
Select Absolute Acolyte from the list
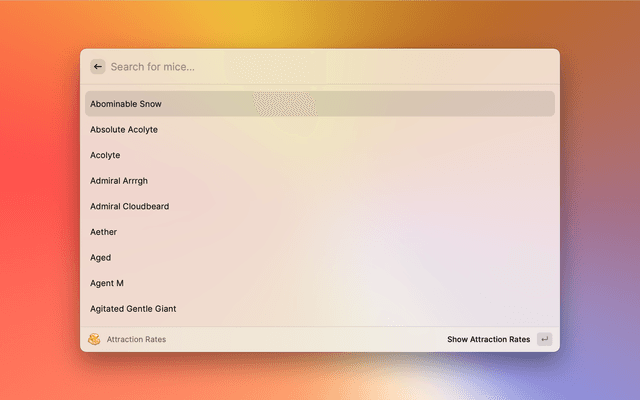(124, 130)
